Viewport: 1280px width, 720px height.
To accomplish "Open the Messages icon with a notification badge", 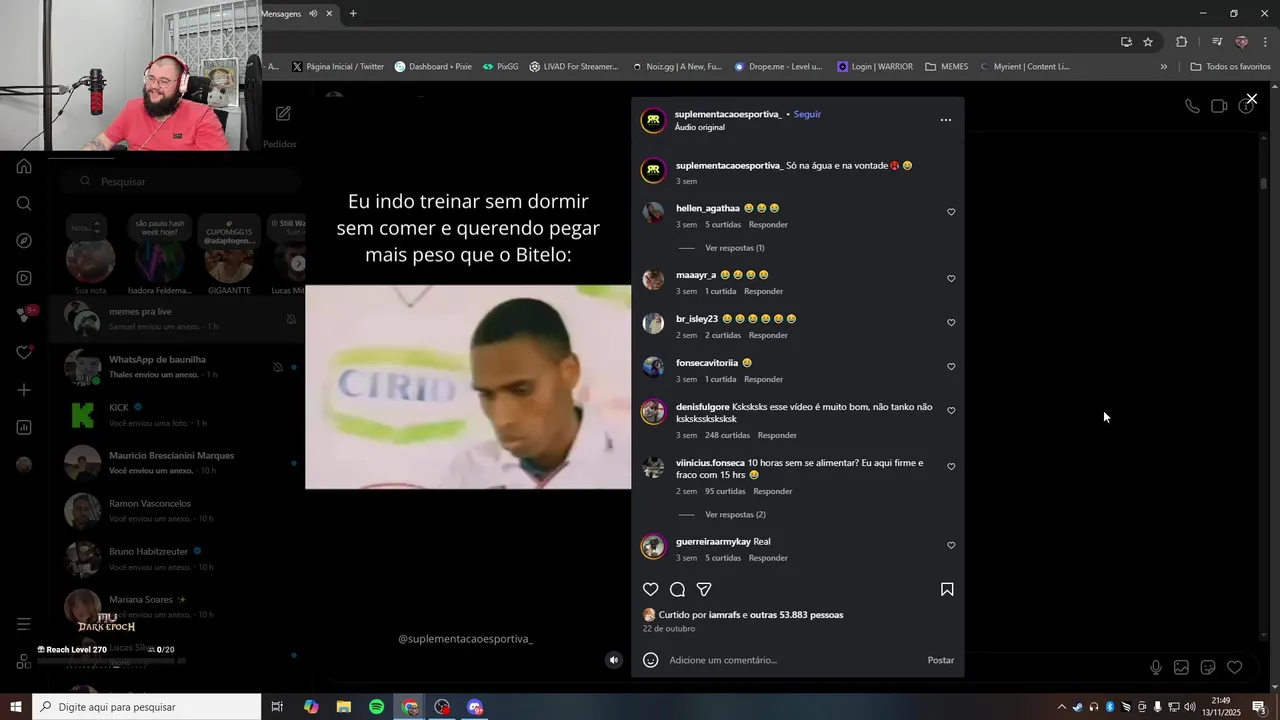I will pyautogui.click(x=25, y=315).
